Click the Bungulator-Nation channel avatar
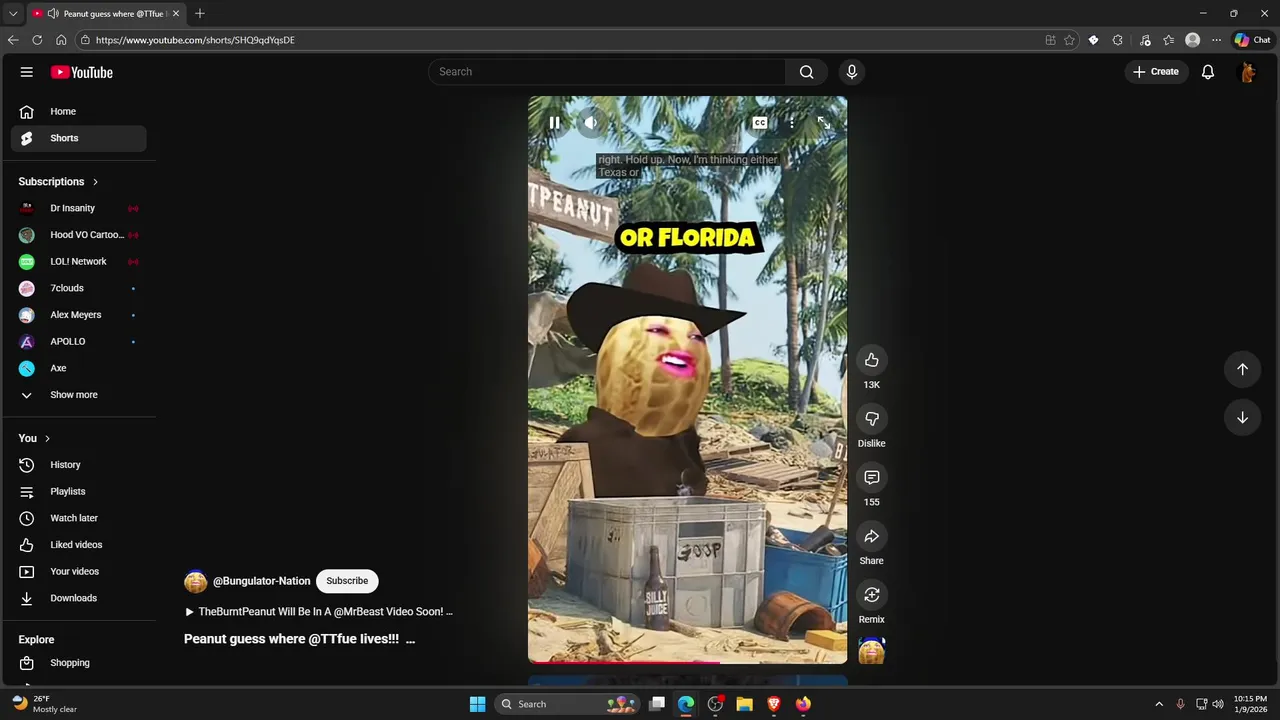The width and height of the screenshot is (1280, 720). tap(196, 581)
